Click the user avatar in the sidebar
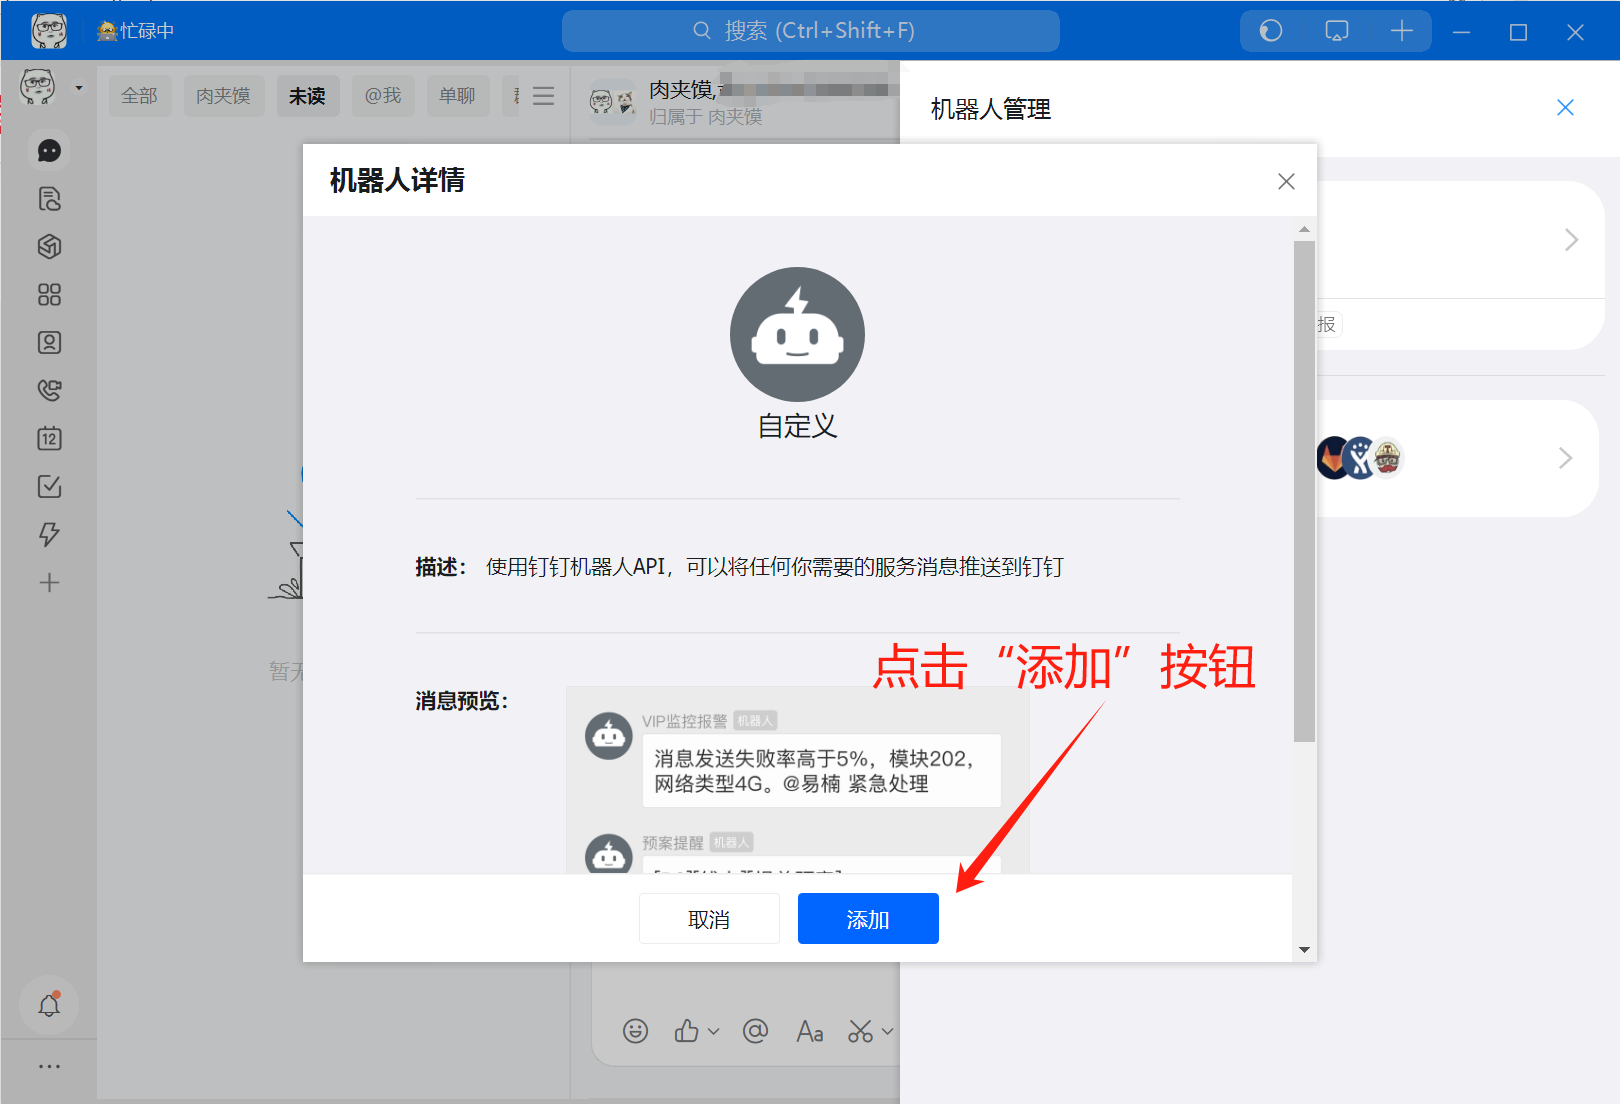The height and width of the screenshot is (1104, 1620). 38,87
